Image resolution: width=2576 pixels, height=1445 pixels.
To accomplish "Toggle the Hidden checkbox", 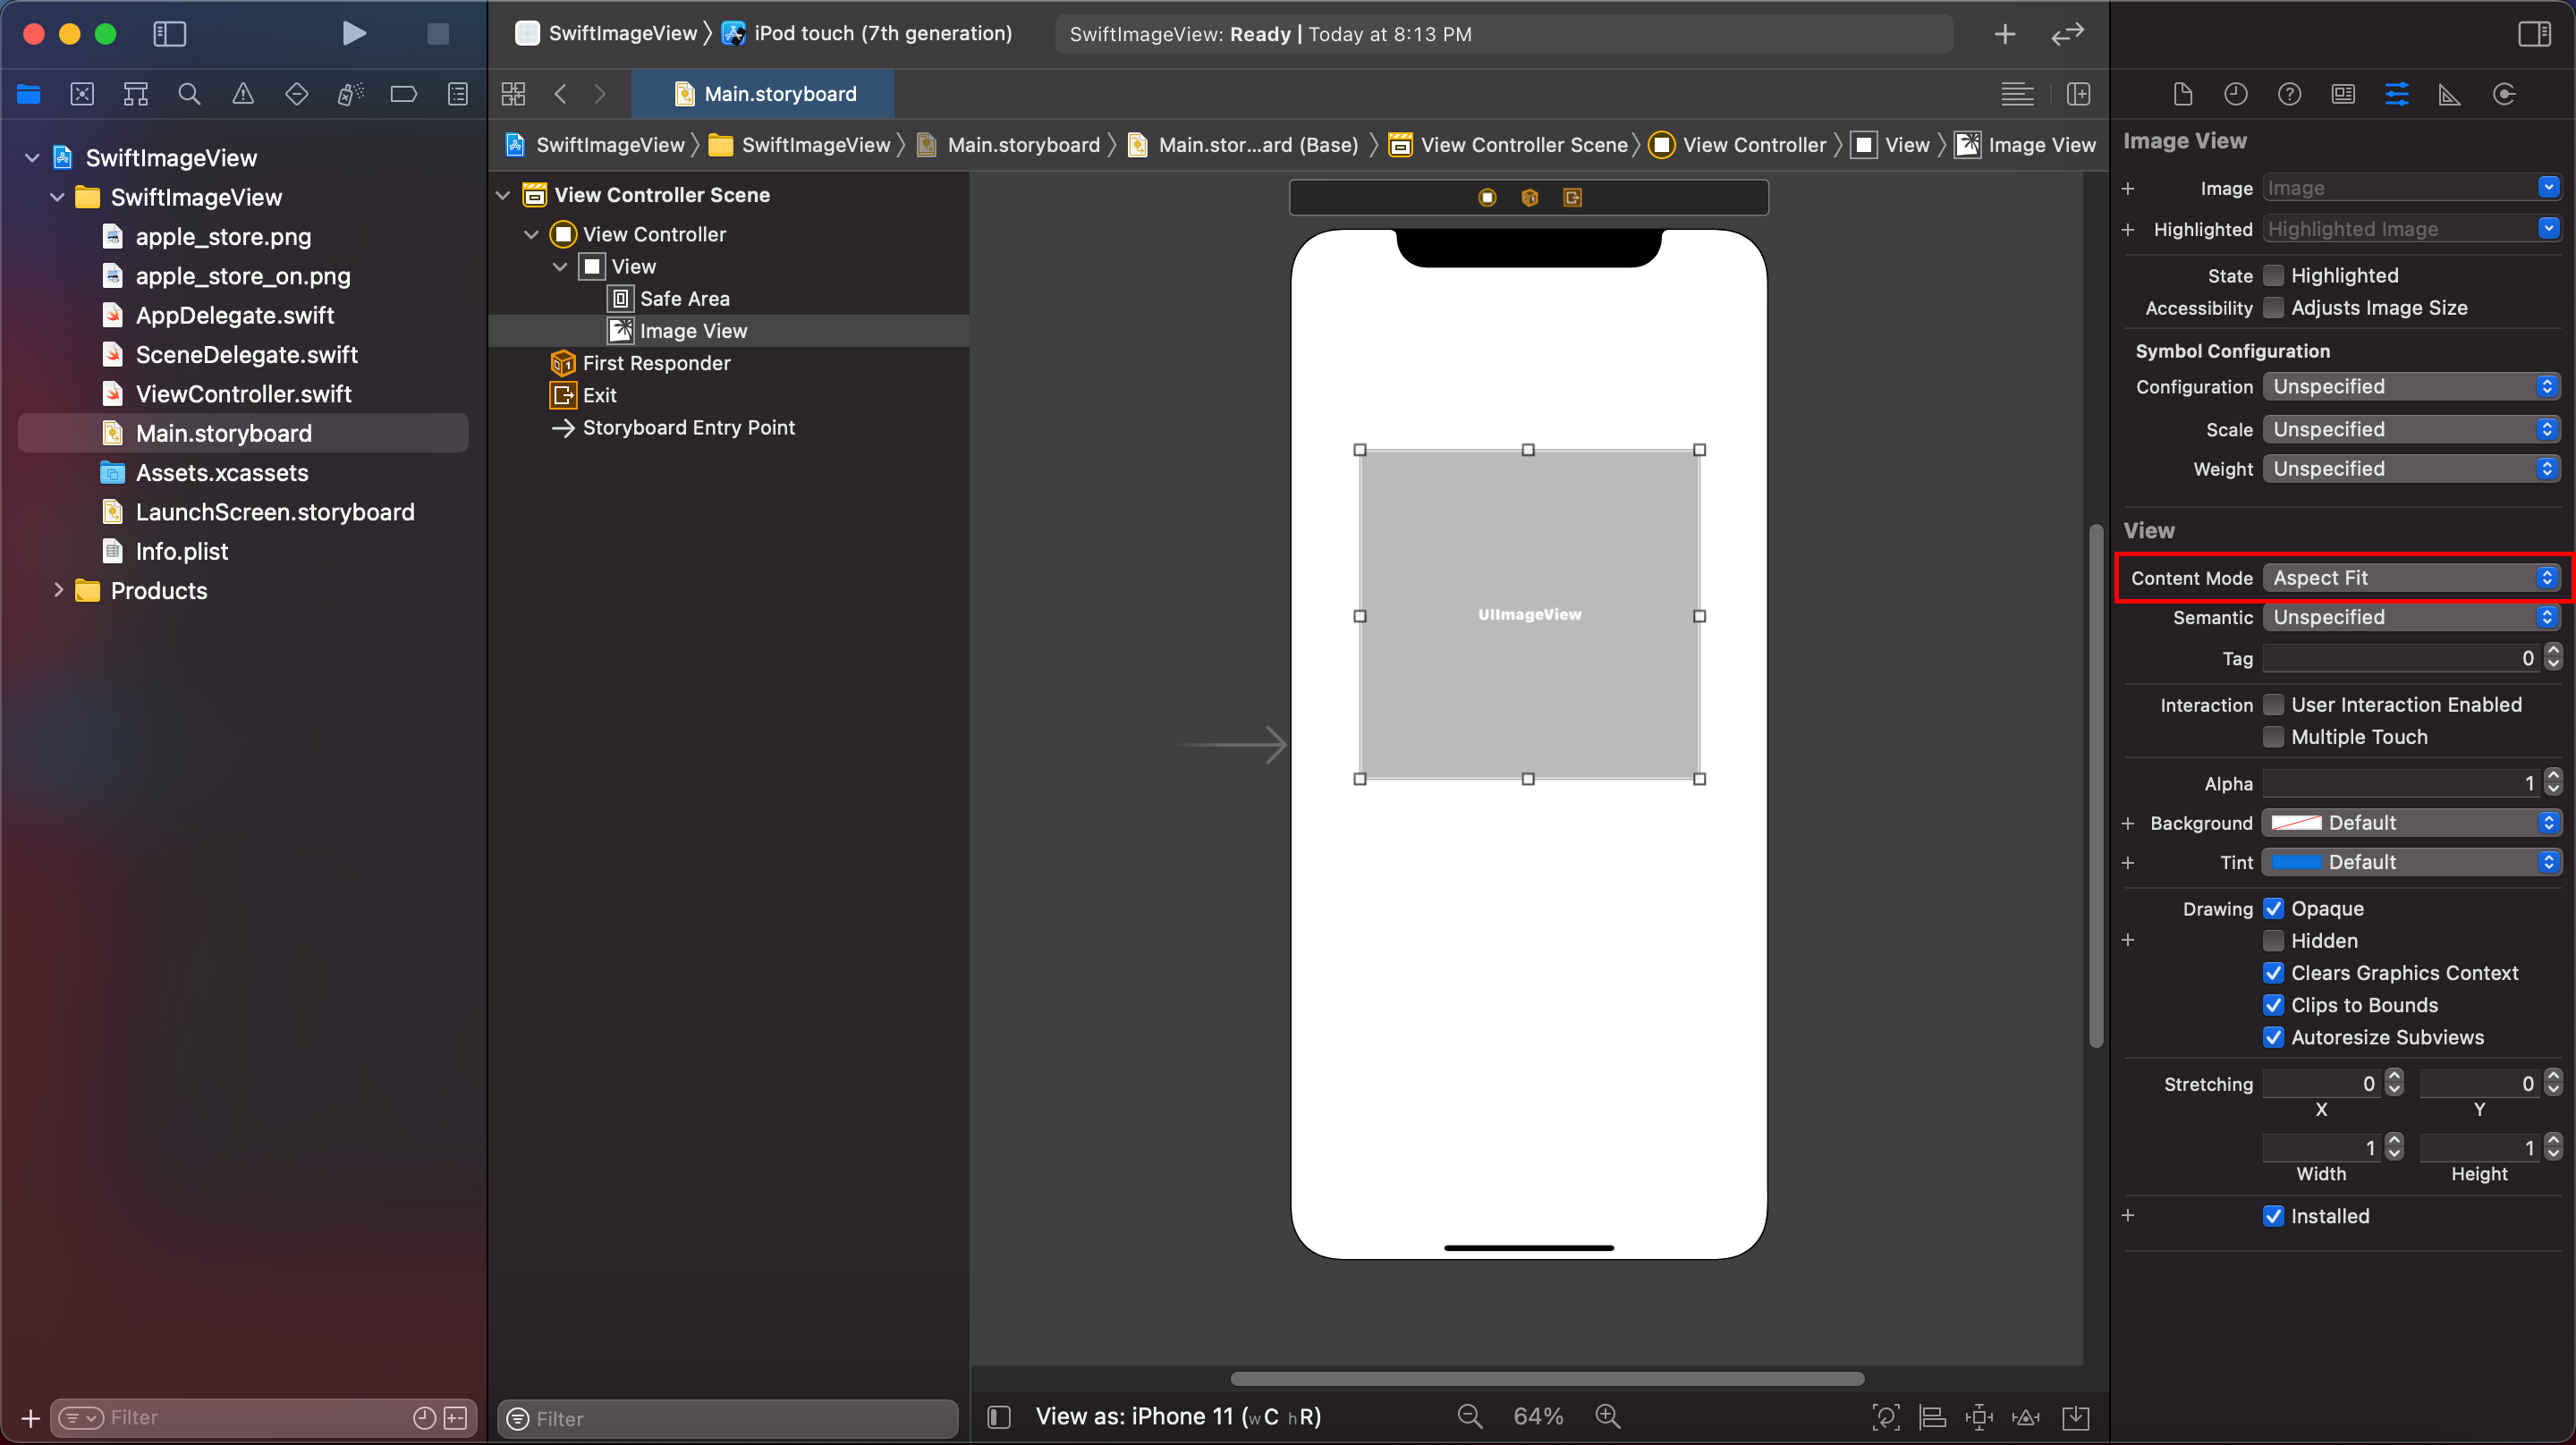I will point(2273,941).
